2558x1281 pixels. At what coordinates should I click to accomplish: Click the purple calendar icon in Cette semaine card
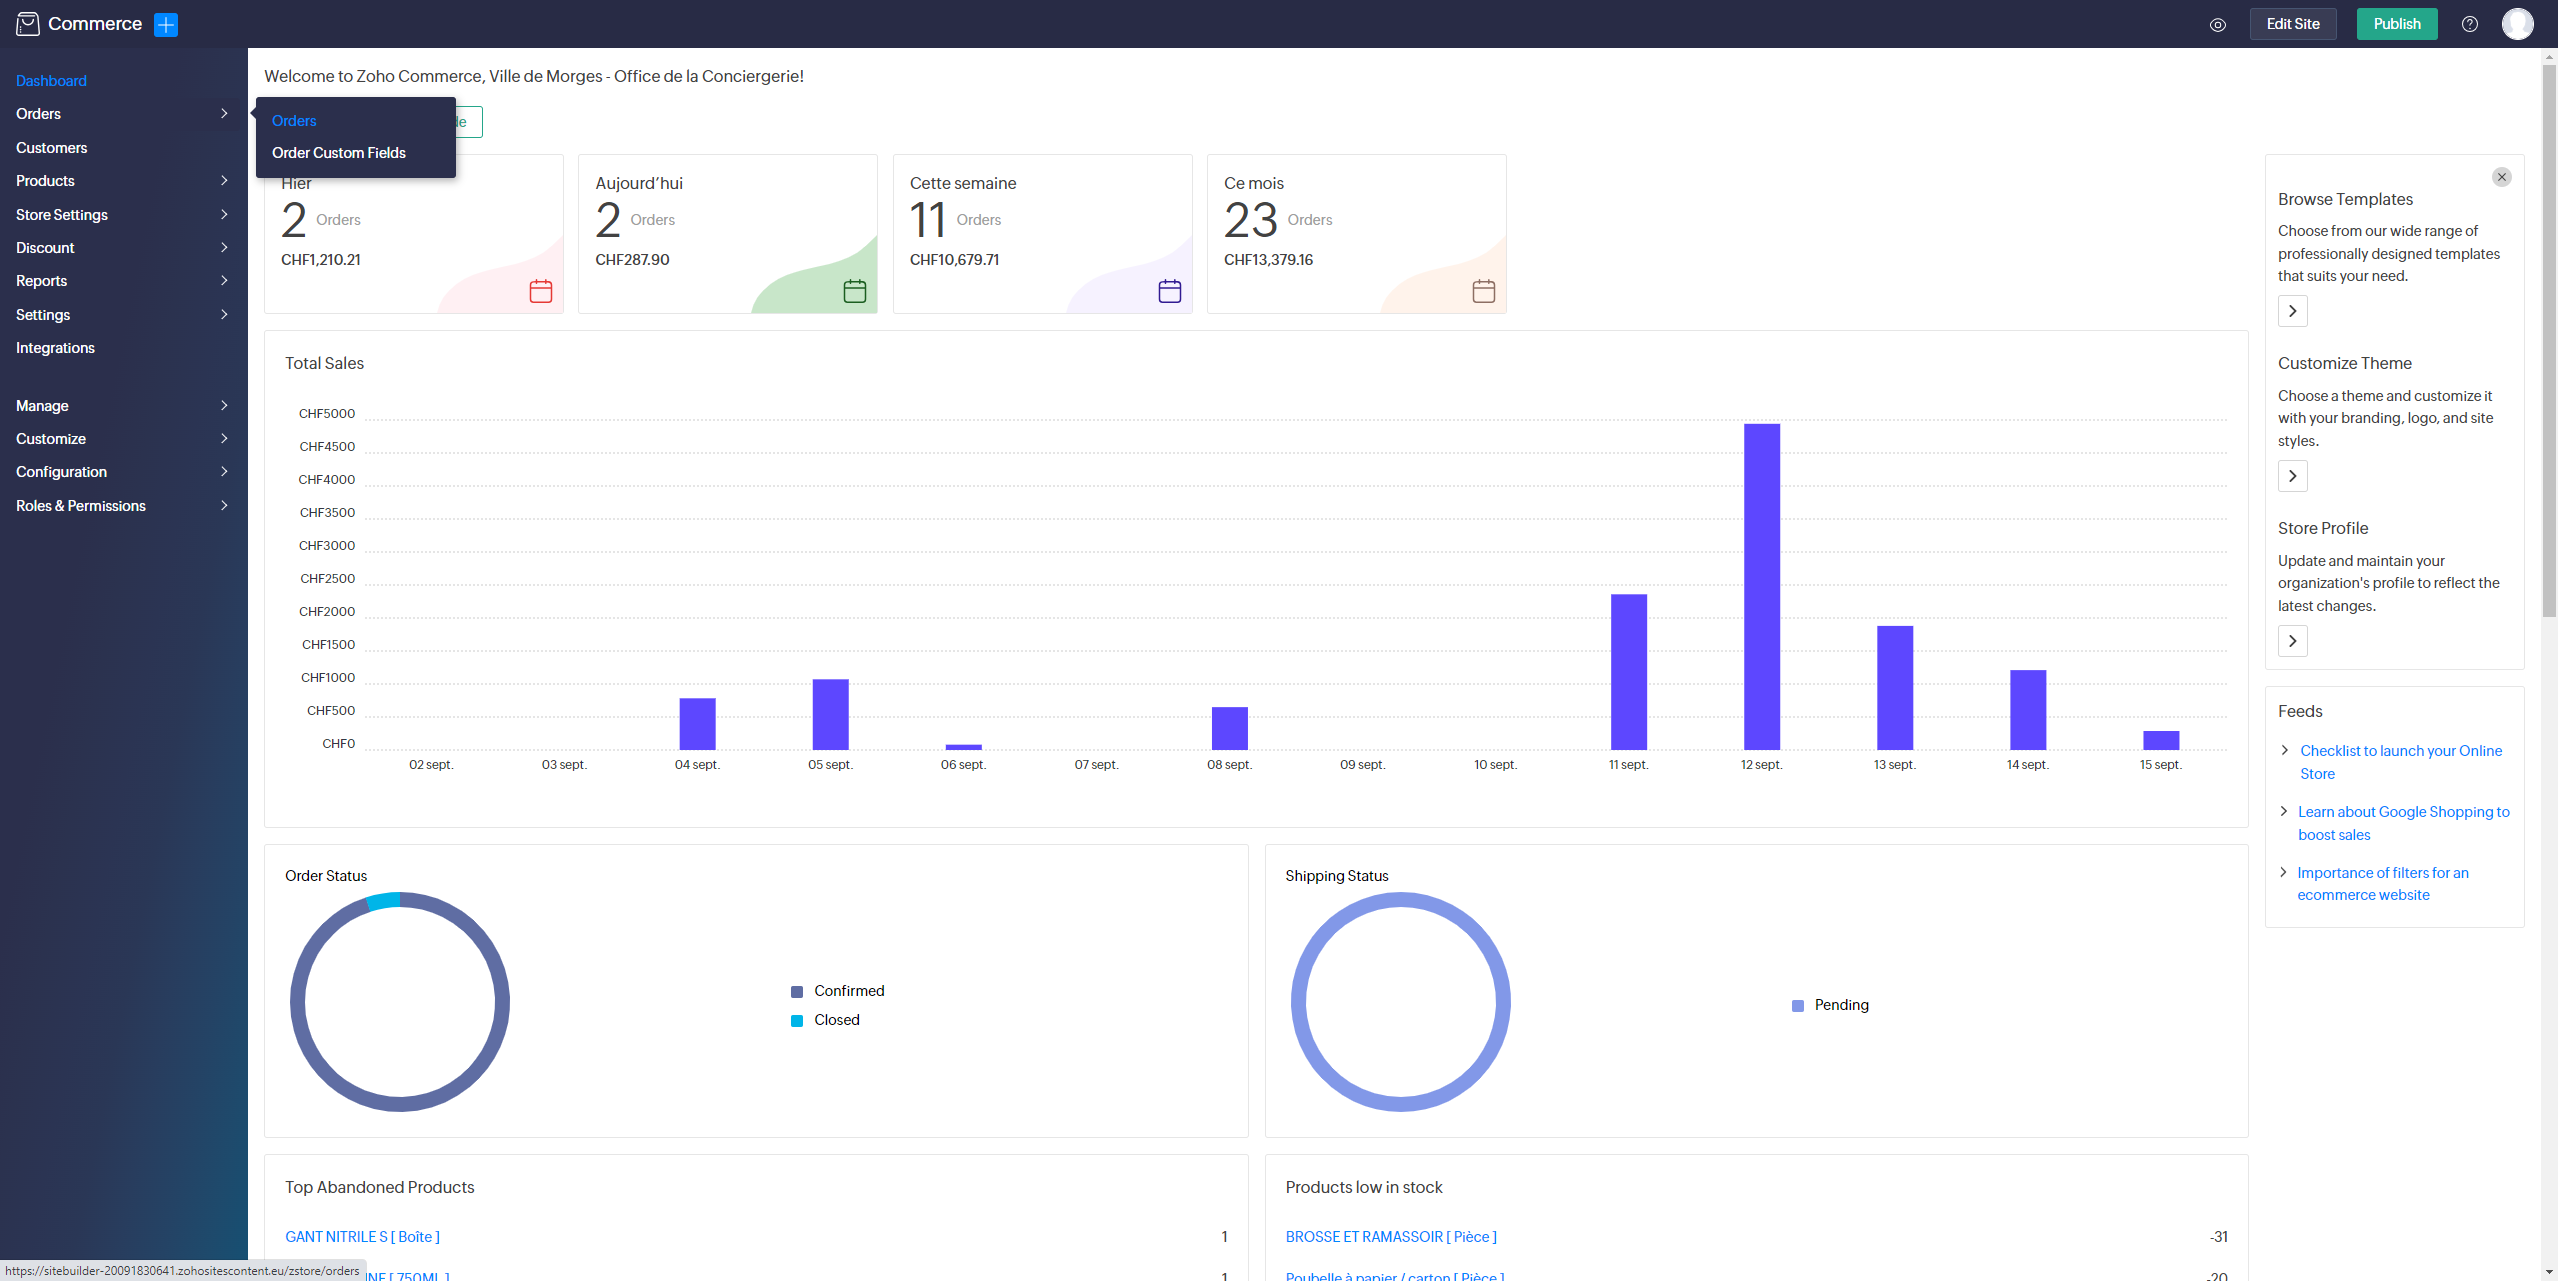(x=1170, y=291)
